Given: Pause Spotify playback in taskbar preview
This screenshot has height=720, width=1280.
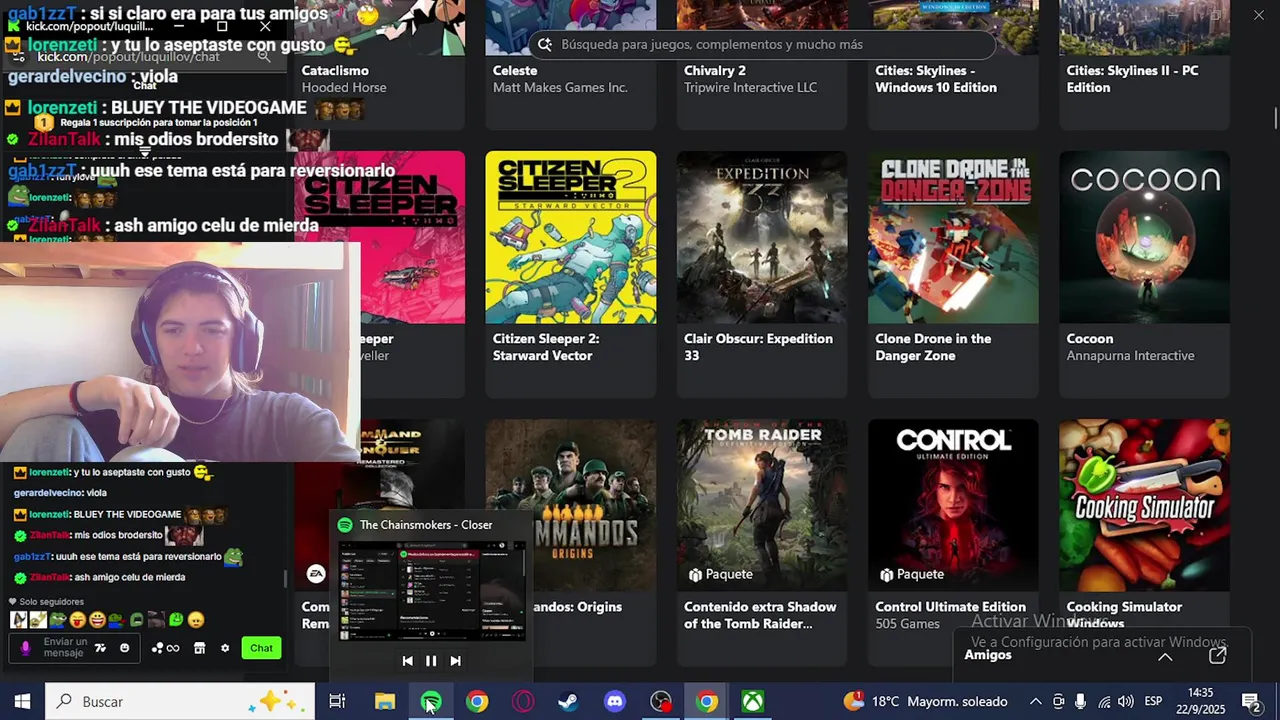Looking at the screenshot, I should [x=431, y=661].
